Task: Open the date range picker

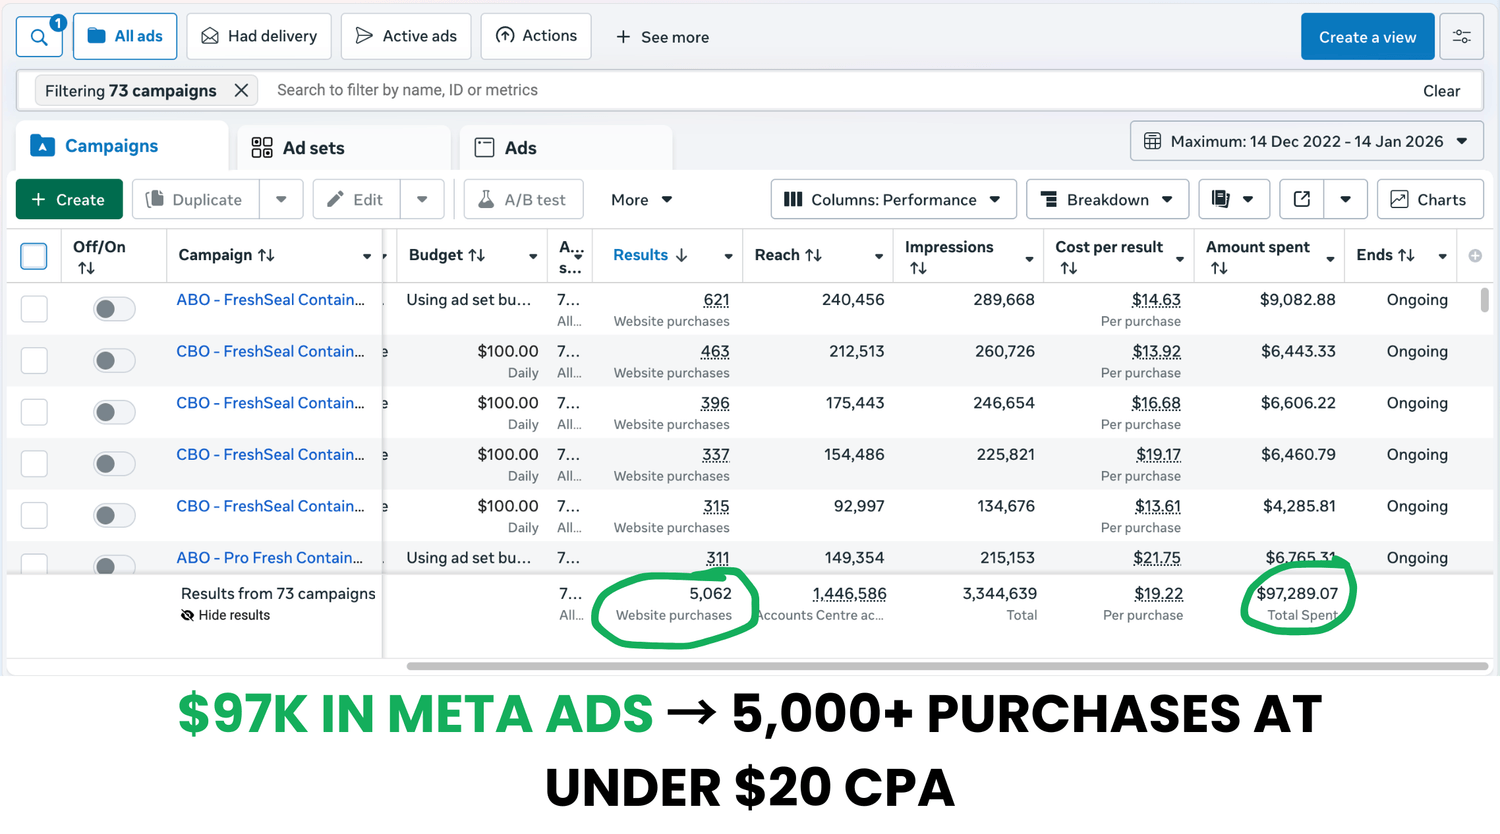Action: tap(1306, 141)
